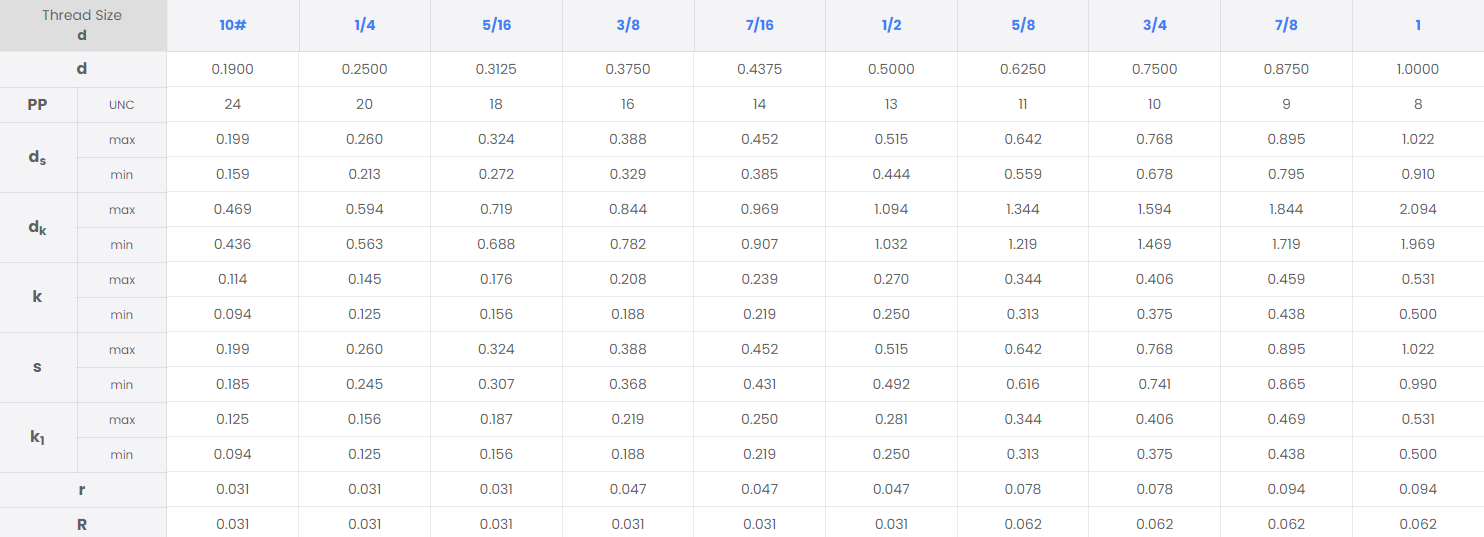The width and height of the screenshot is (1484, 537).
Task: Click s min value 0.368
Action: [628, 384]
